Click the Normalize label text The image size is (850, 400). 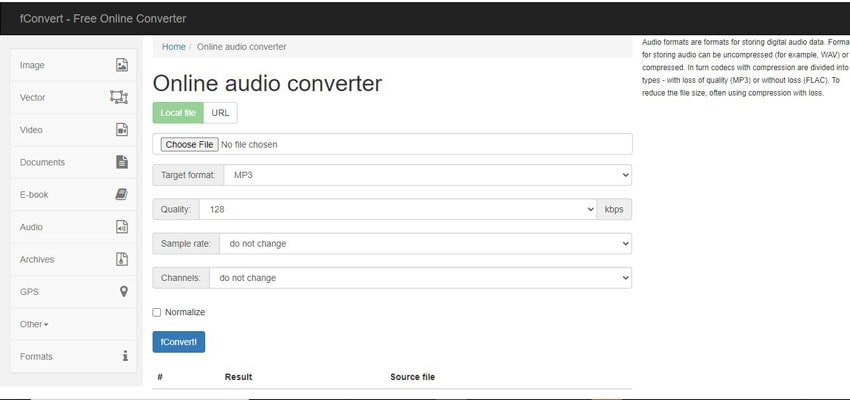185,312
